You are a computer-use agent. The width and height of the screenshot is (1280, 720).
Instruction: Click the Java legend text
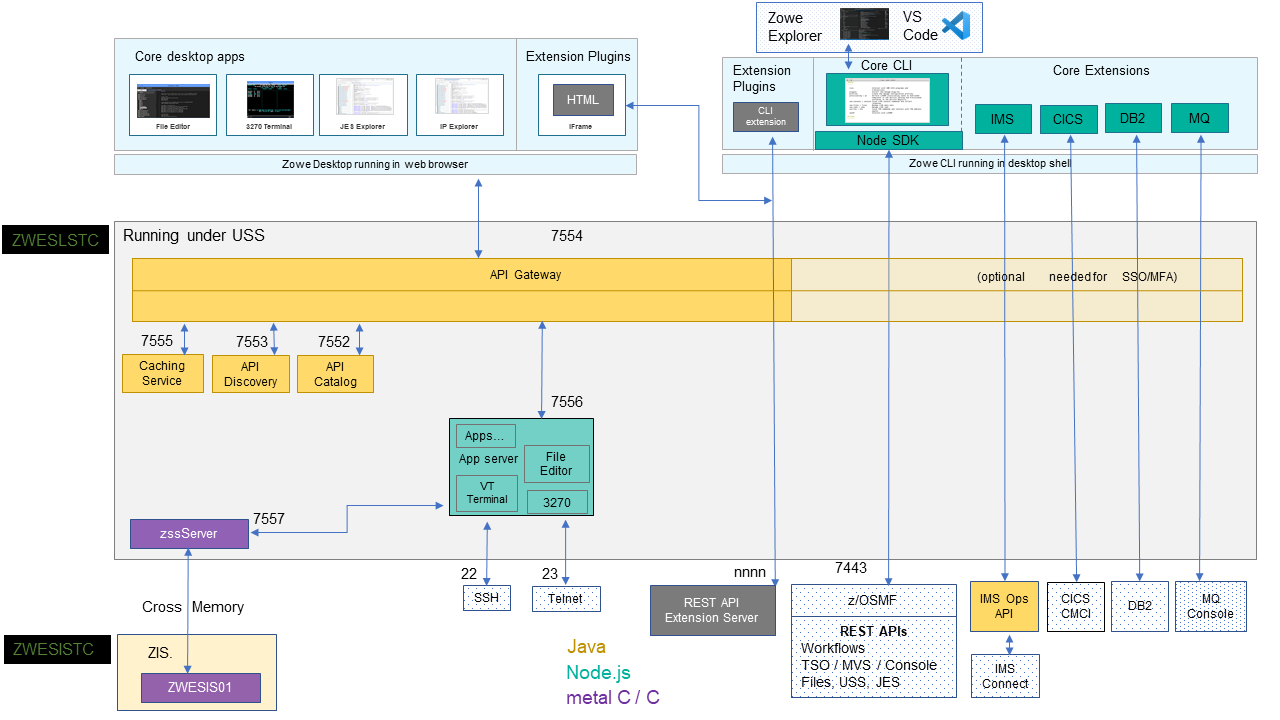tap(586, 648)
